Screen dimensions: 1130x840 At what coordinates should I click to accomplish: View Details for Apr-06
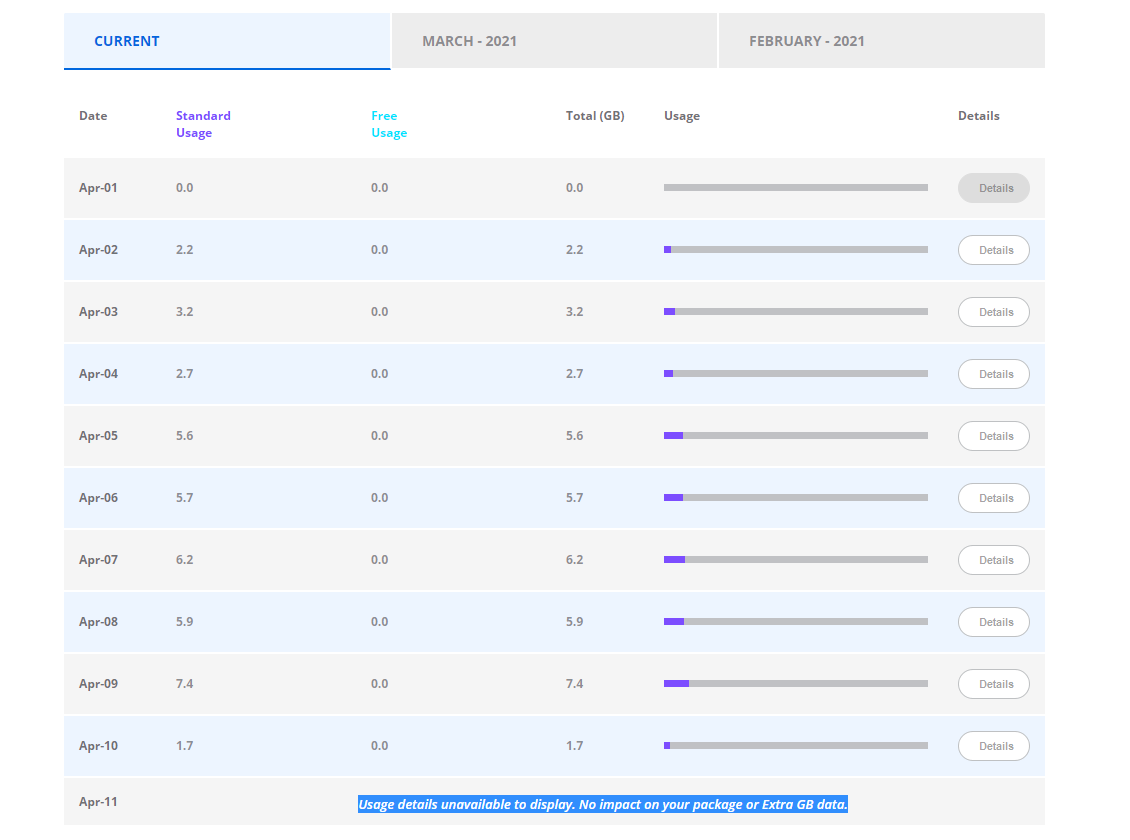[994, 498]
